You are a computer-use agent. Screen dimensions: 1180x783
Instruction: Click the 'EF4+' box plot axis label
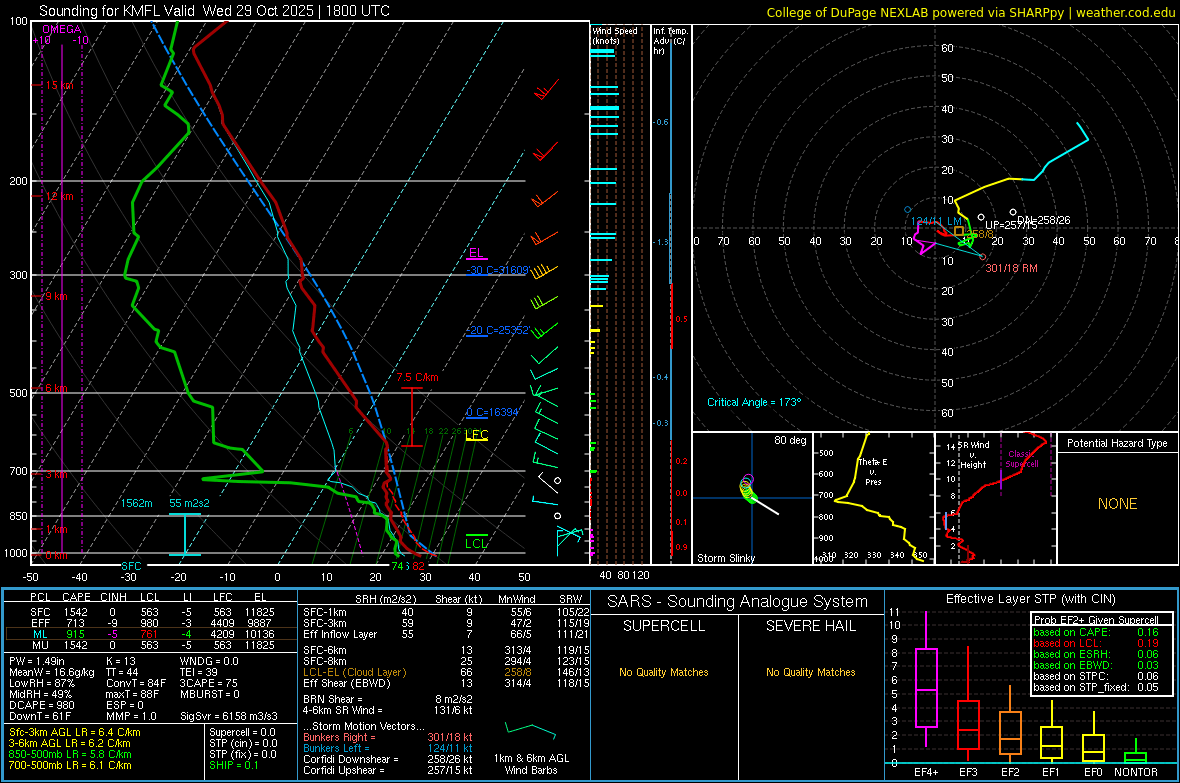[x=926, y=772]
